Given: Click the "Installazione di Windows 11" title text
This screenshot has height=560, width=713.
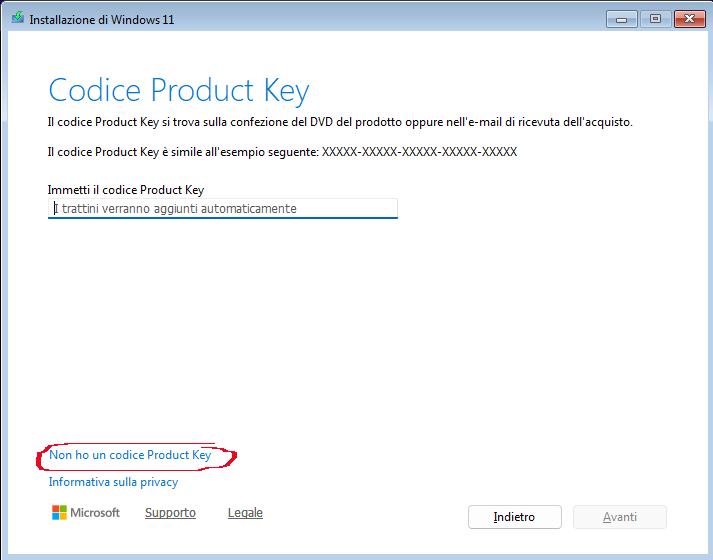Looking at the screenshot, I should [102, 19].
